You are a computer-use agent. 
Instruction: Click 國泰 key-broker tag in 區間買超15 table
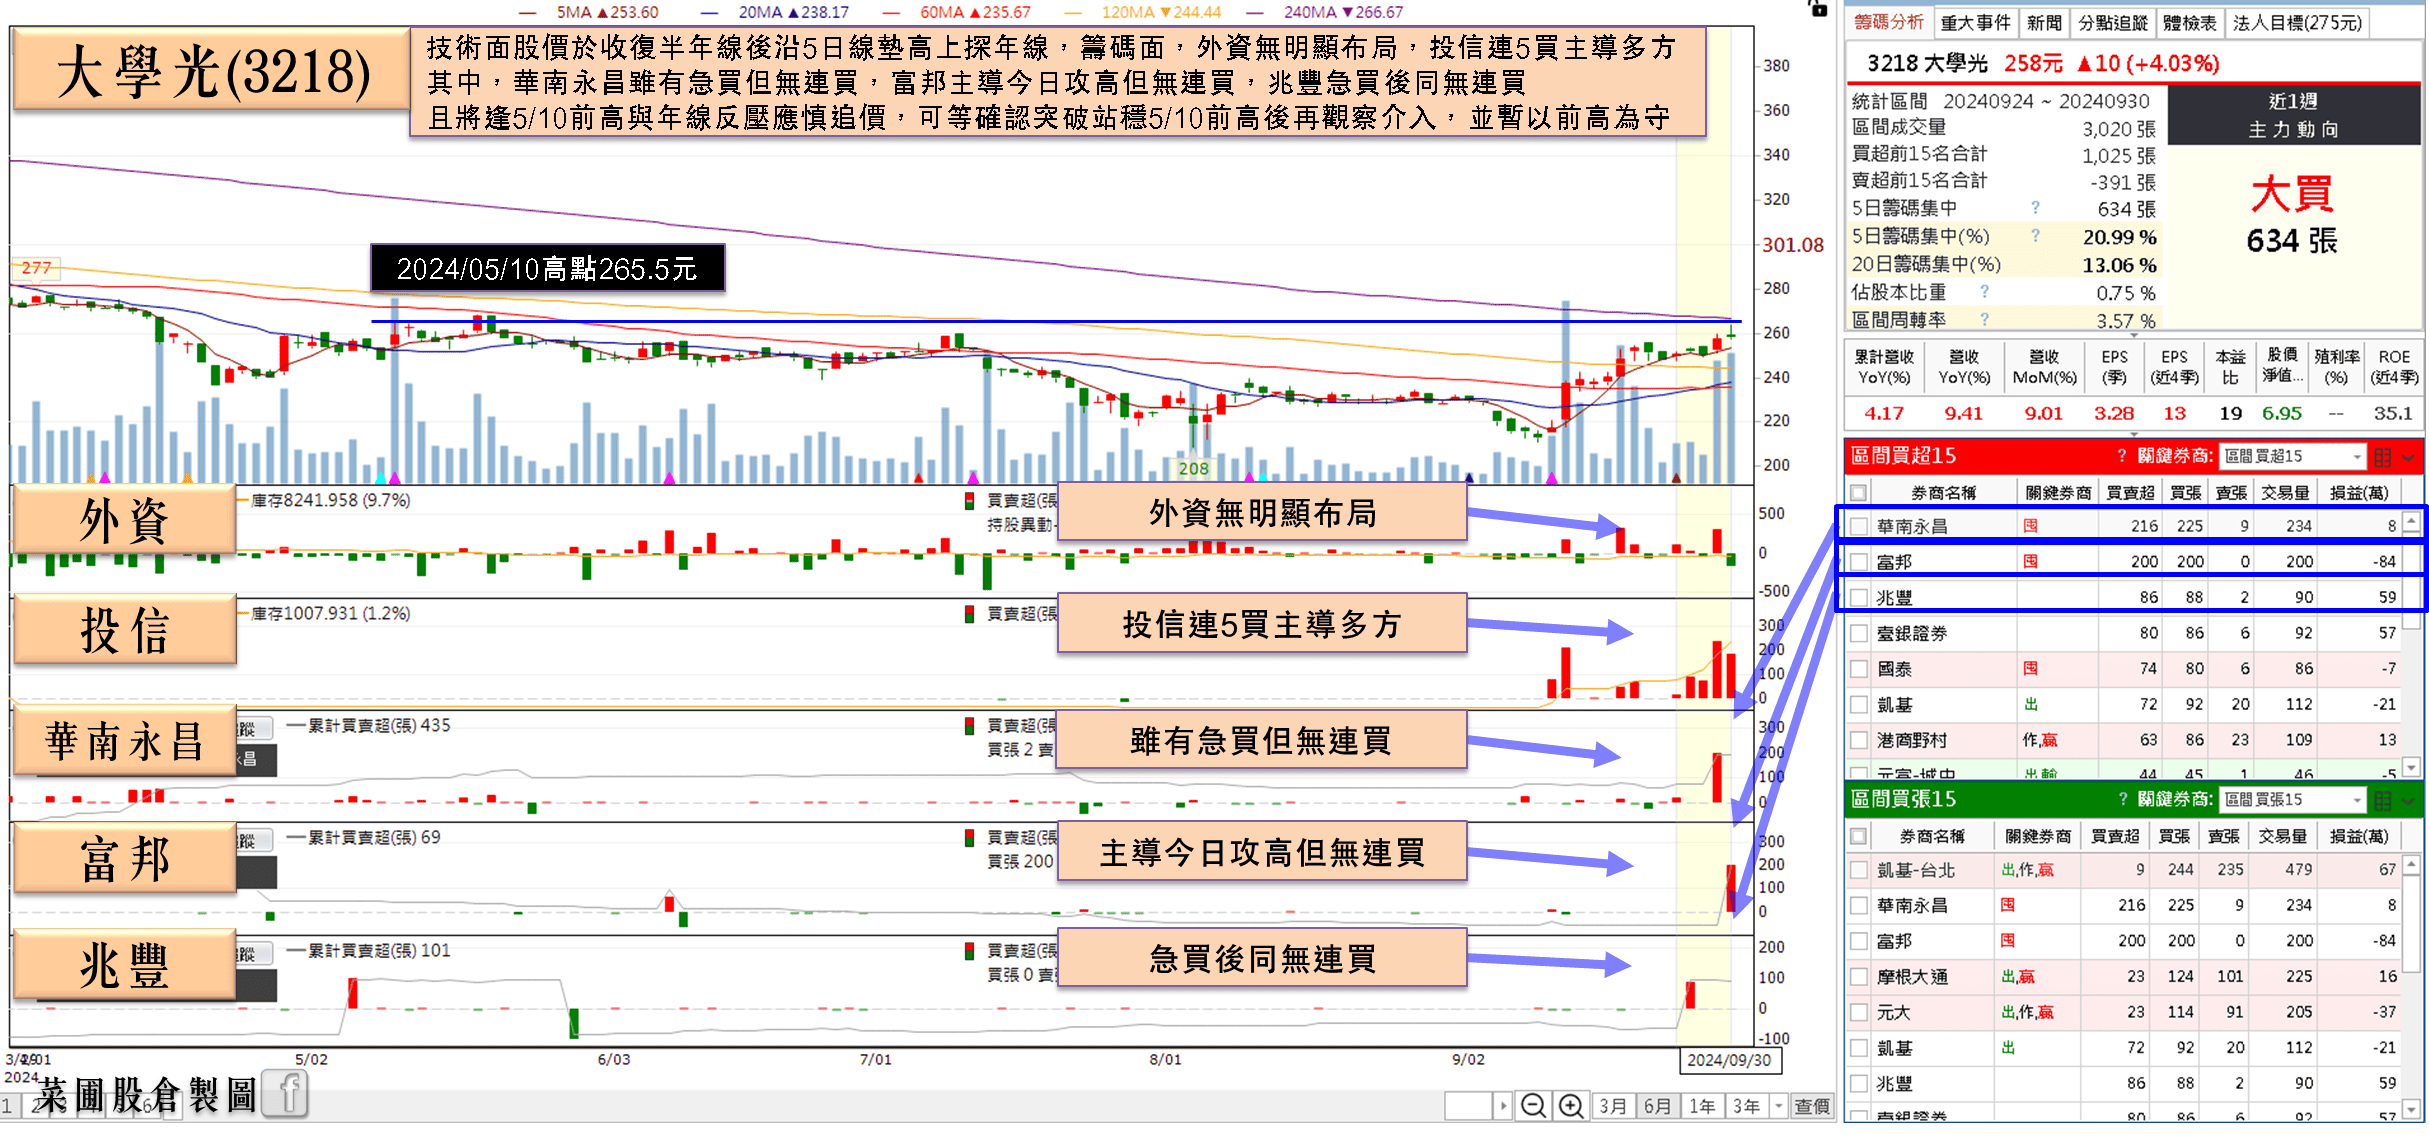(x=2030, y=669)
